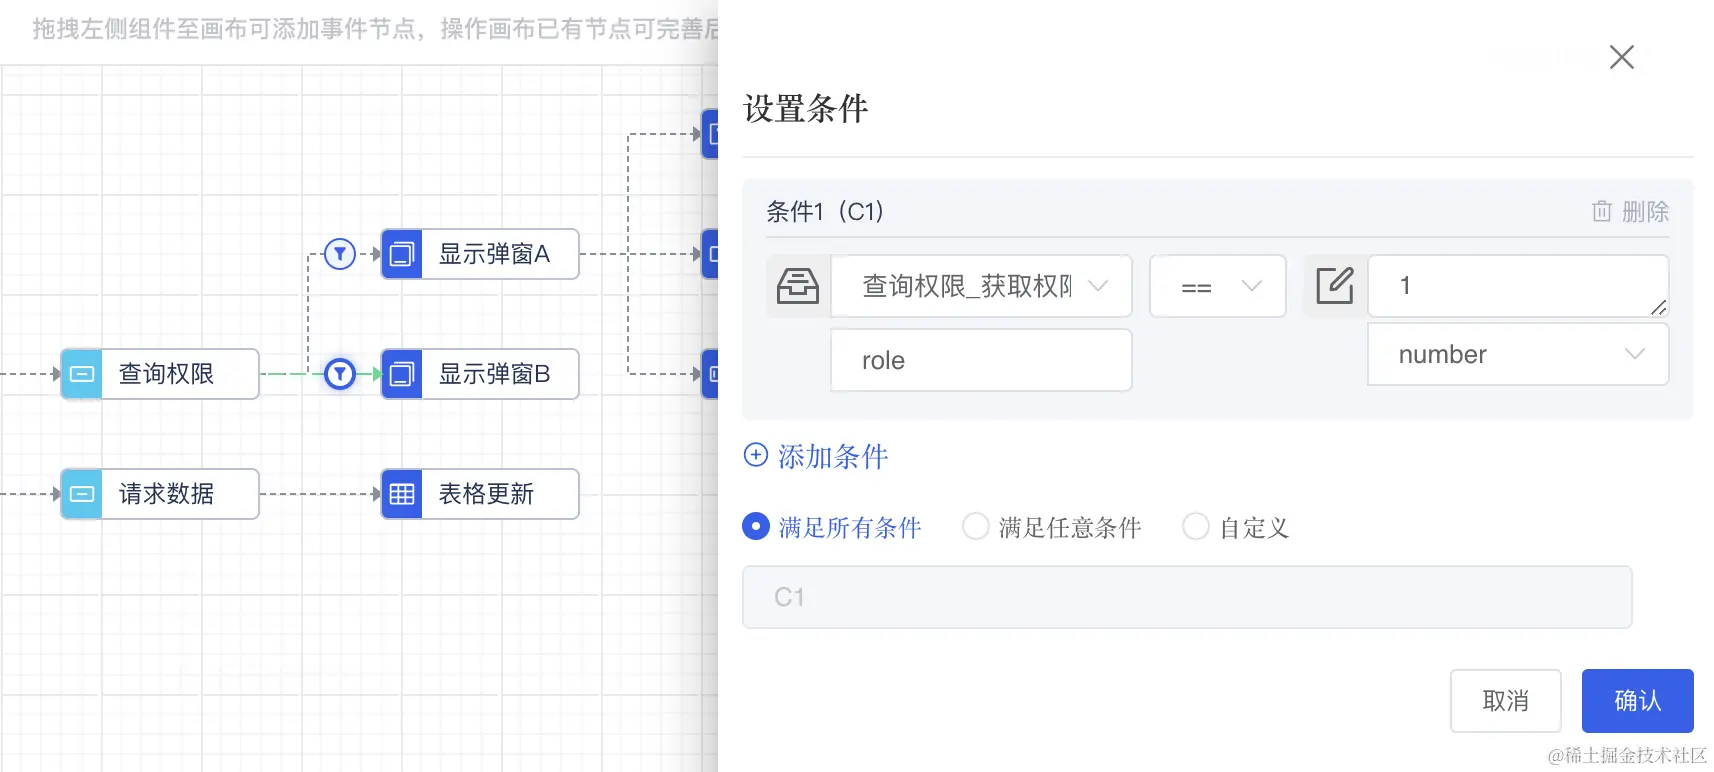Click the data source inbox icon in 条件1

(798, 286)
